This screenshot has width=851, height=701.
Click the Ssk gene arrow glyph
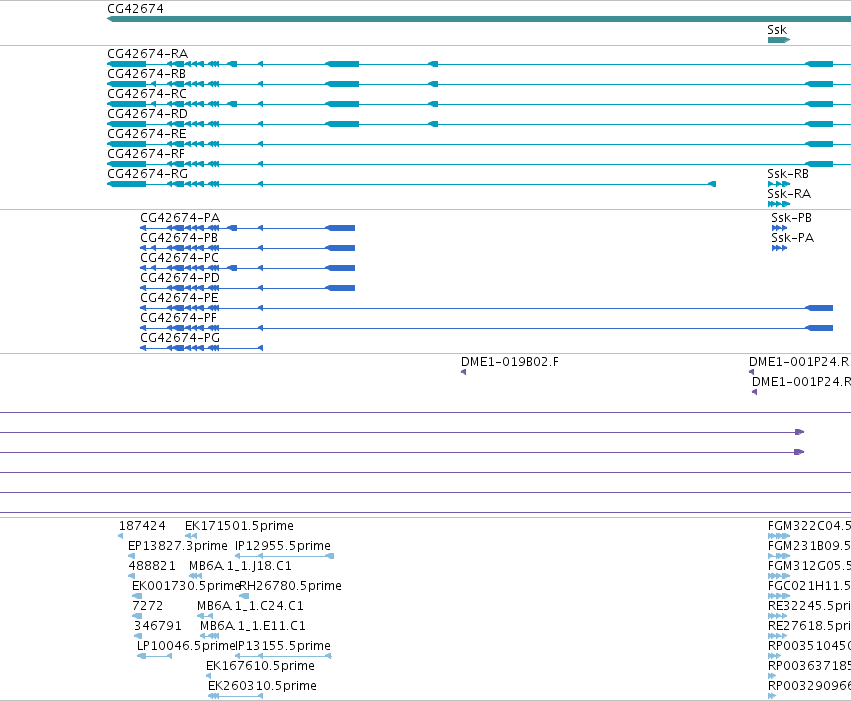point(779,40)
